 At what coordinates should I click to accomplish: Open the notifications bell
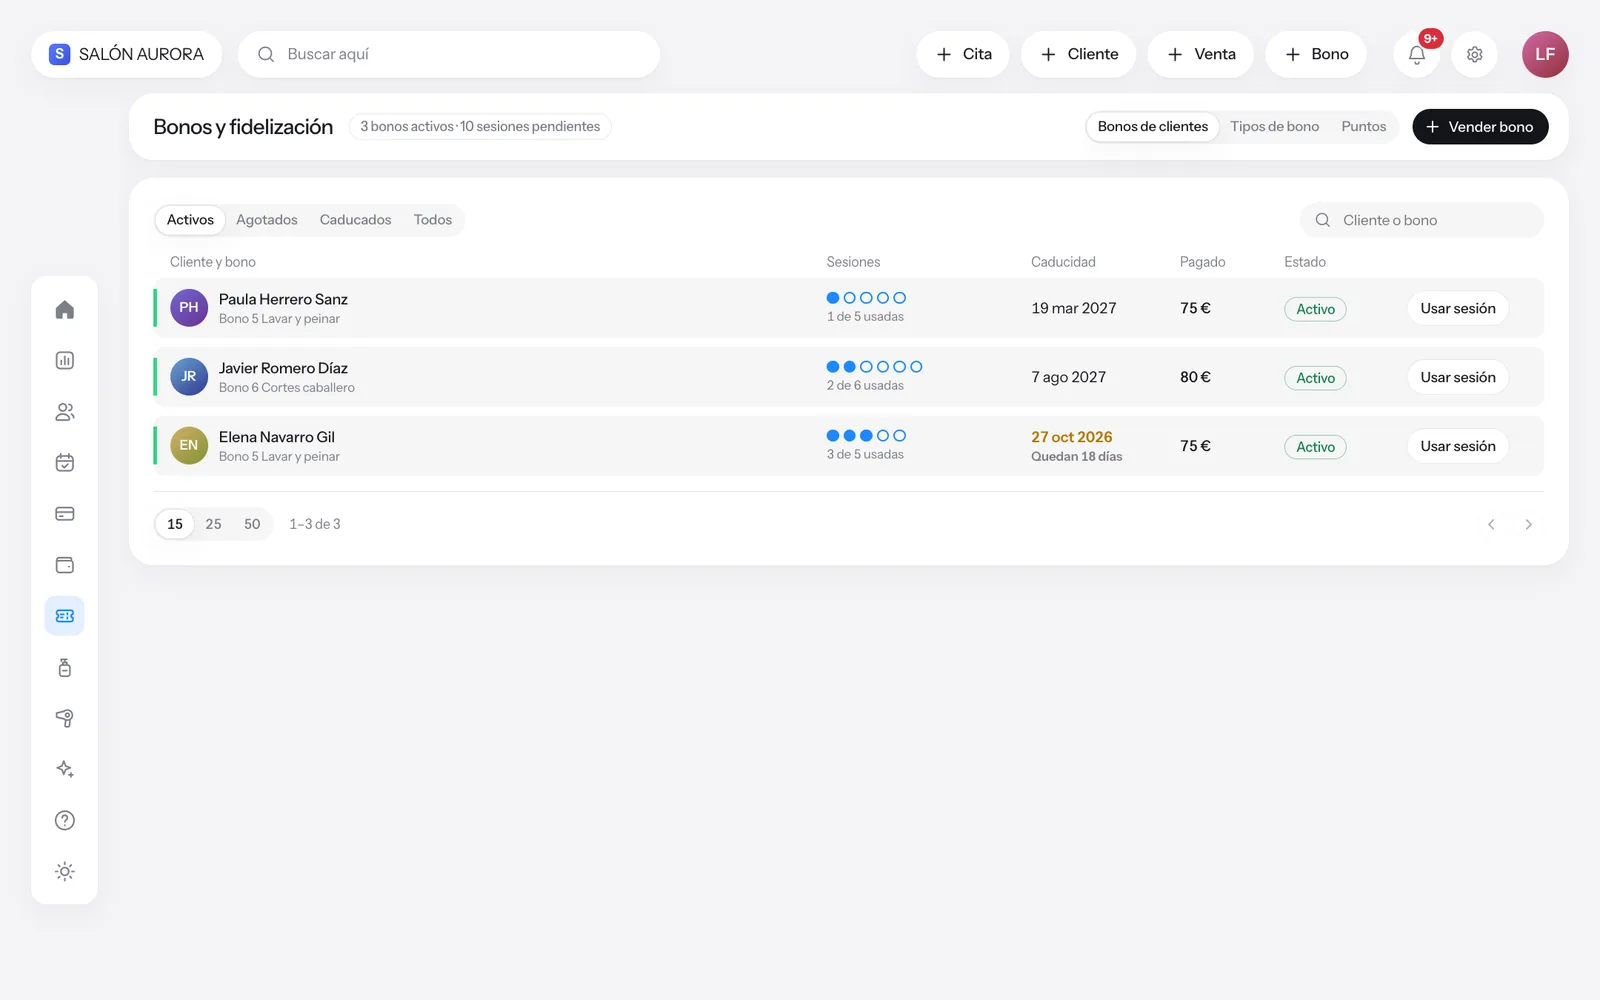pos(1417,54)
